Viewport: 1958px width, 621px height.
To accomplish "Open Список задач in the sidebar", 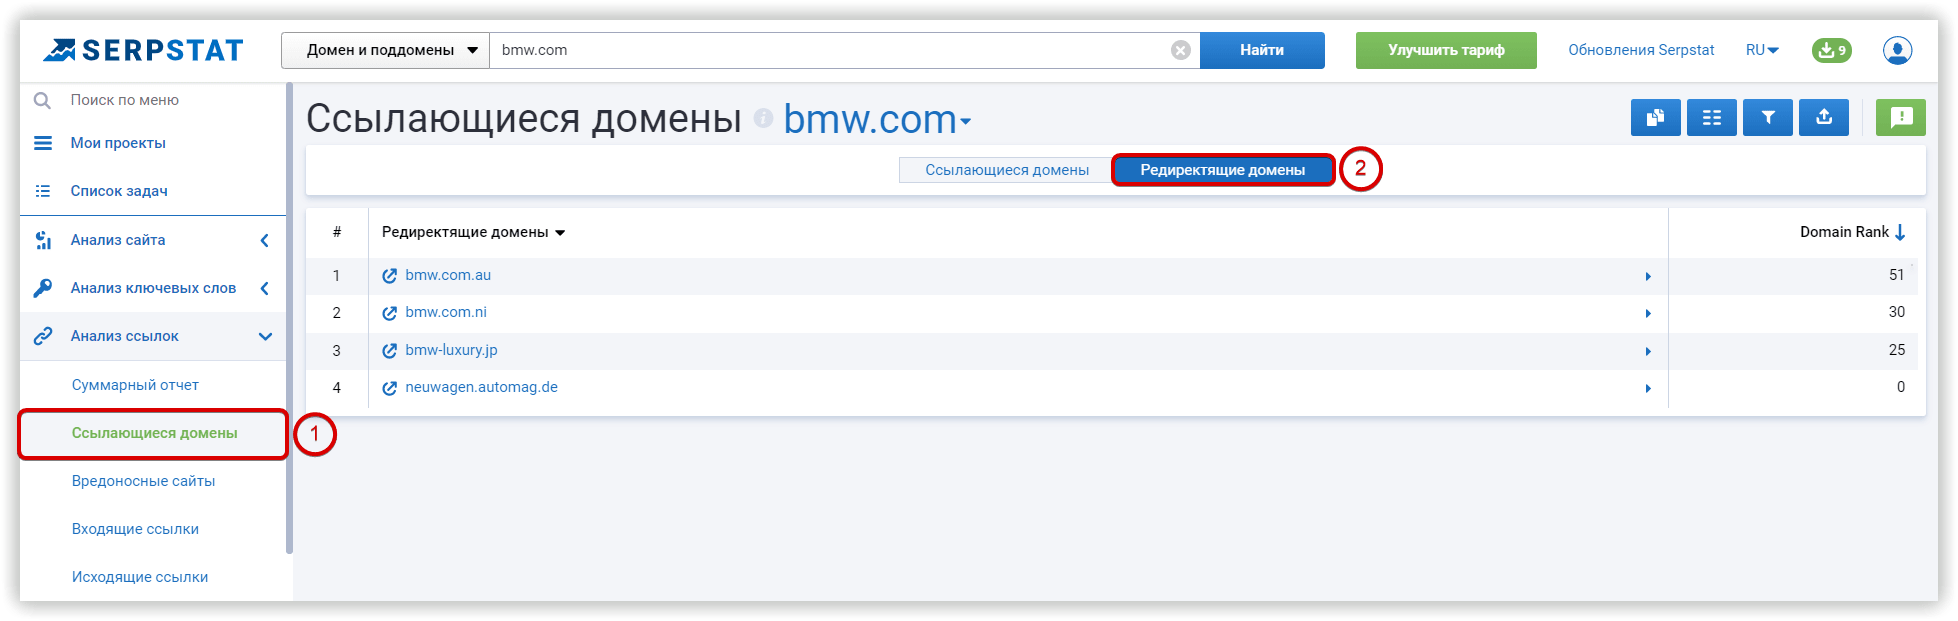I will point(119,191).
